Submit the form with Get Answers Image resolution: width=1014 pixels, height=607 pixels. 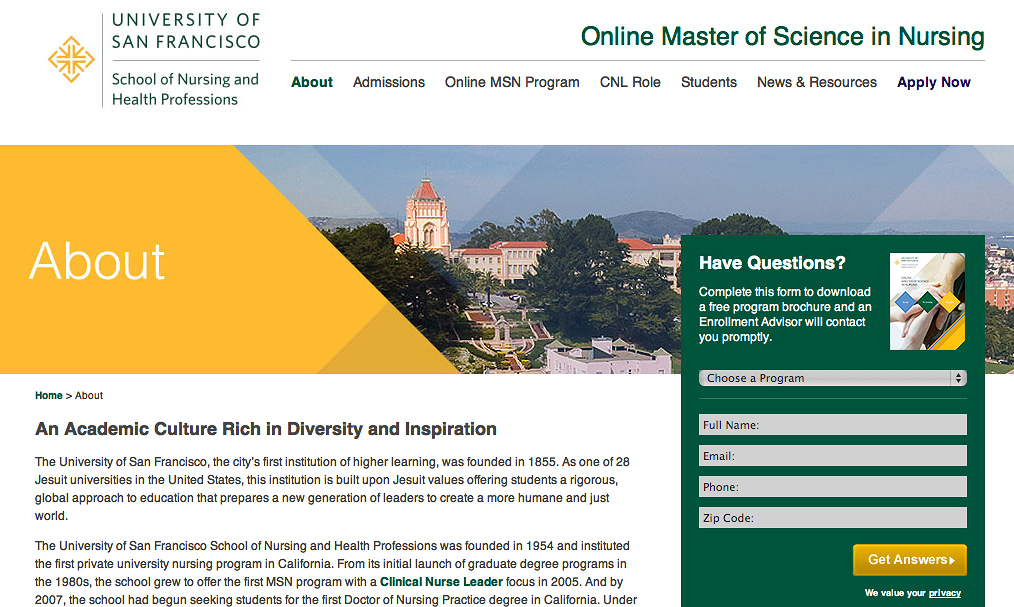pos(910,560)
